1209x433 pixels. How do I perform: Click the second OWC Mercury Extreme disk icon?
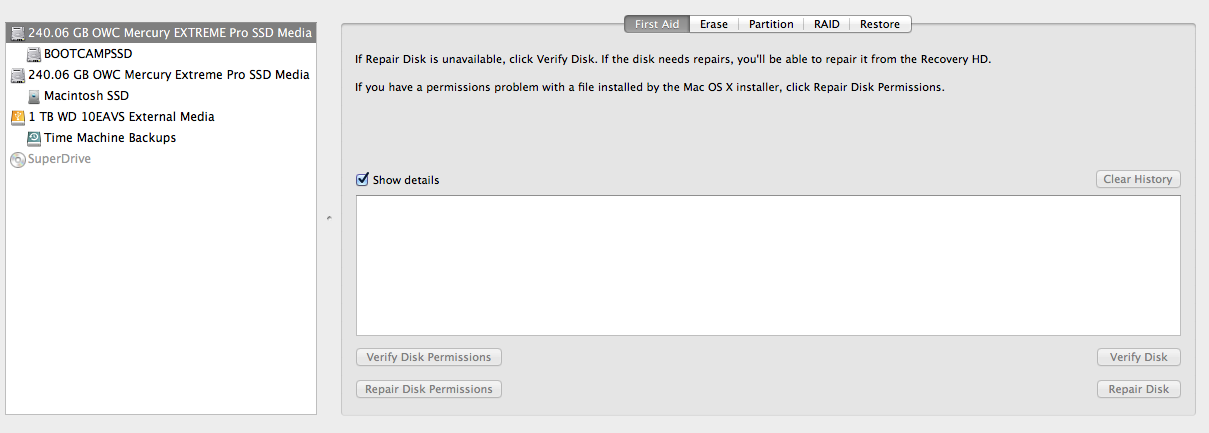(17, 75)
